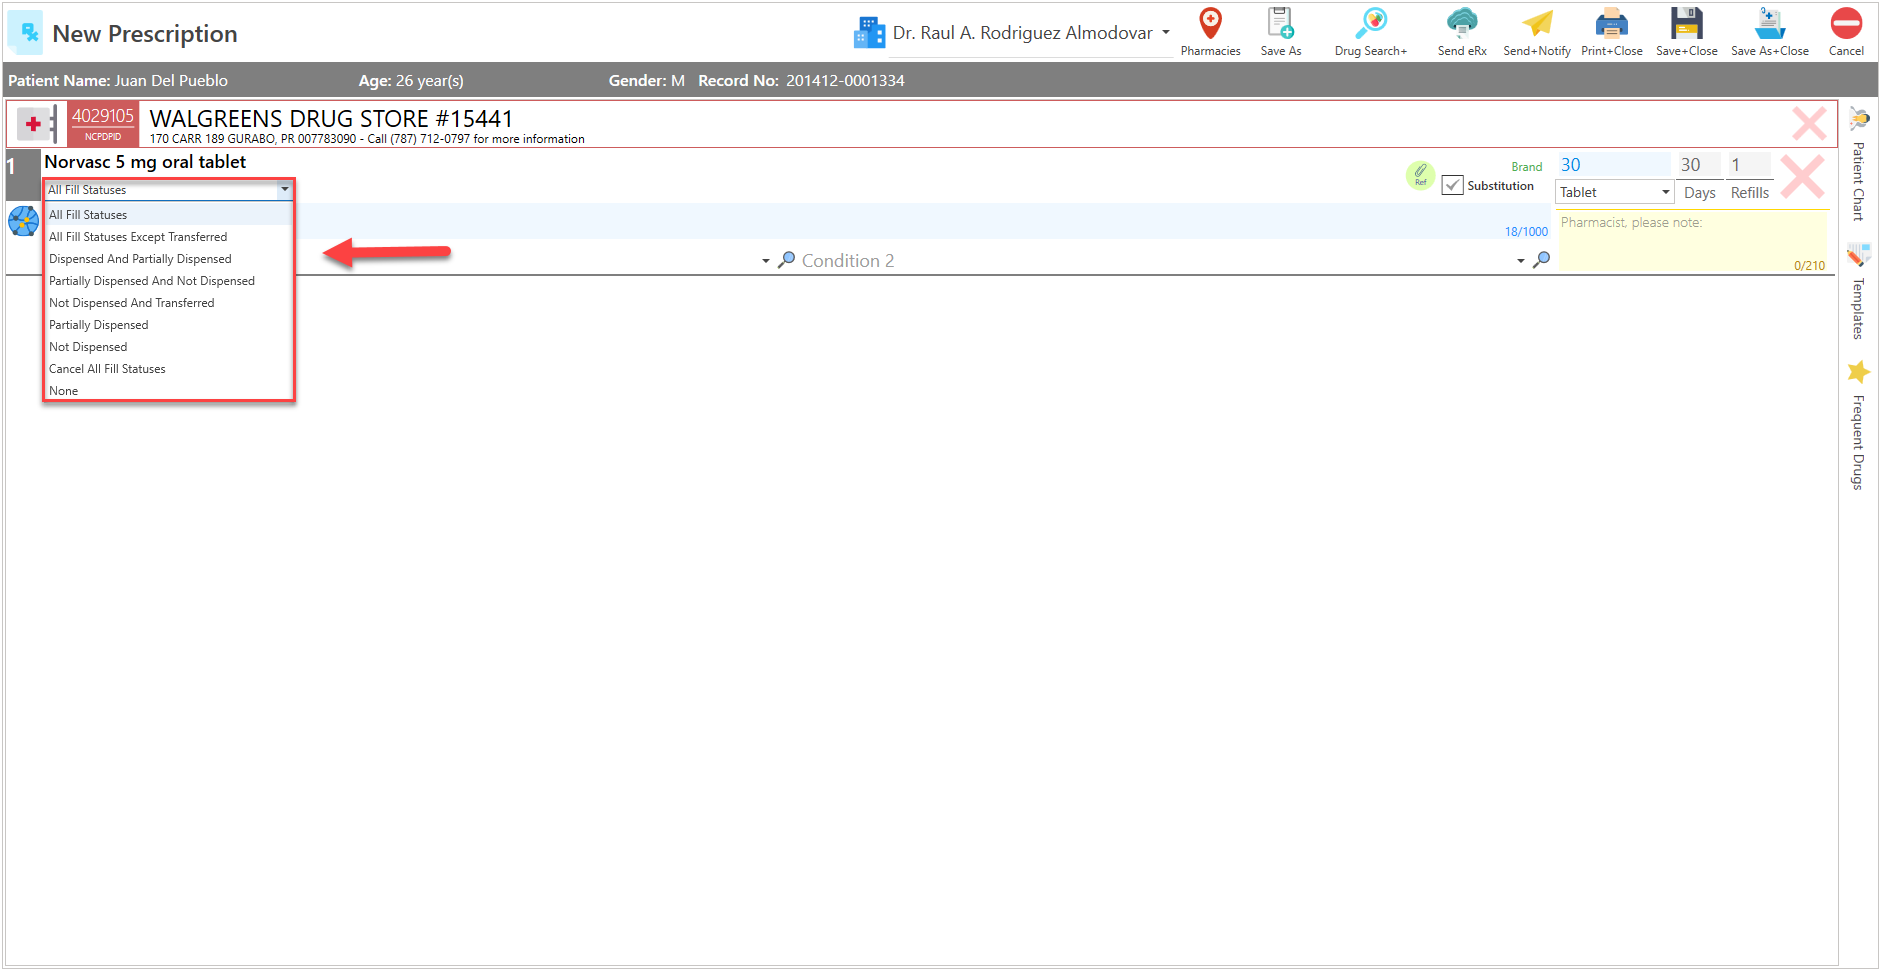Open Frequent Drugs side panel

click(1858, 426)
